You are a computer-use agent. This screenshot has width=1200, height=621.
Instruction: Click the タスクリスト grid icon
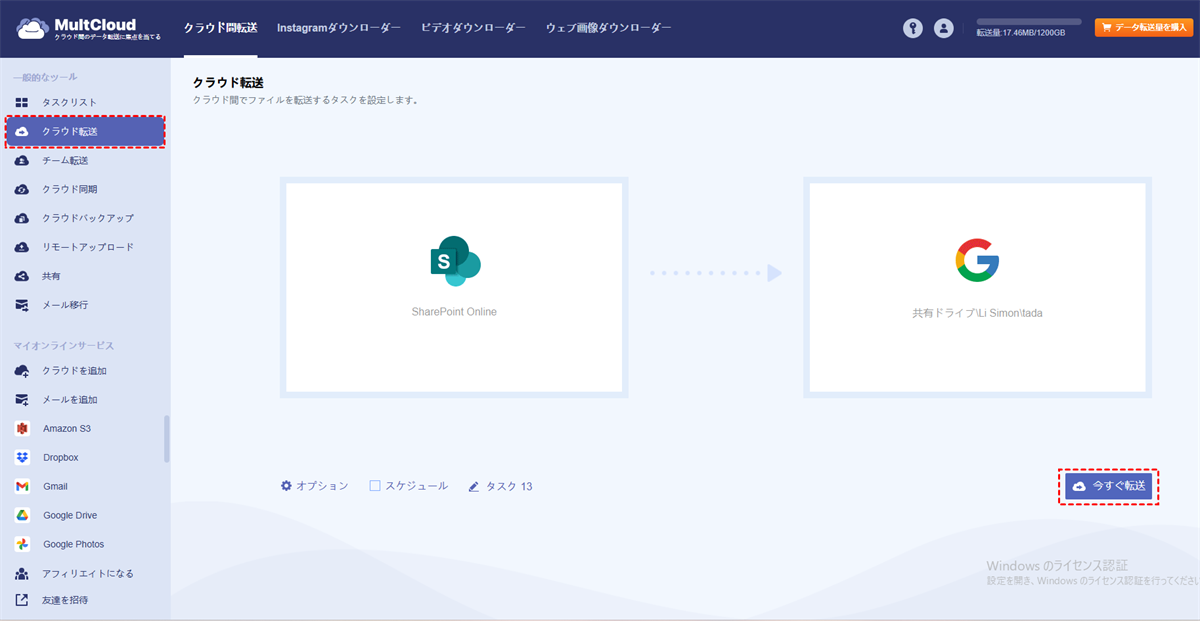(22, 103)
